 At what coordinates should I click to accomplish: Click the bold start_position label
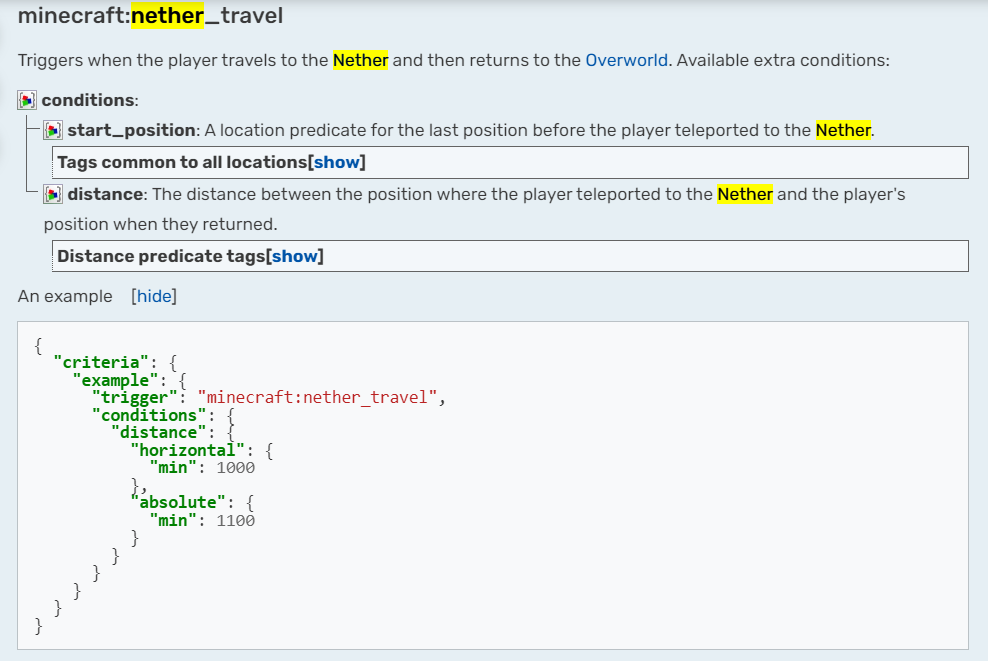131,130
